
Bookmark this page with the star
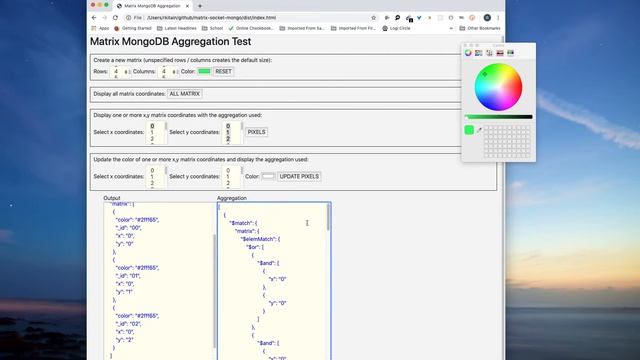373,18
